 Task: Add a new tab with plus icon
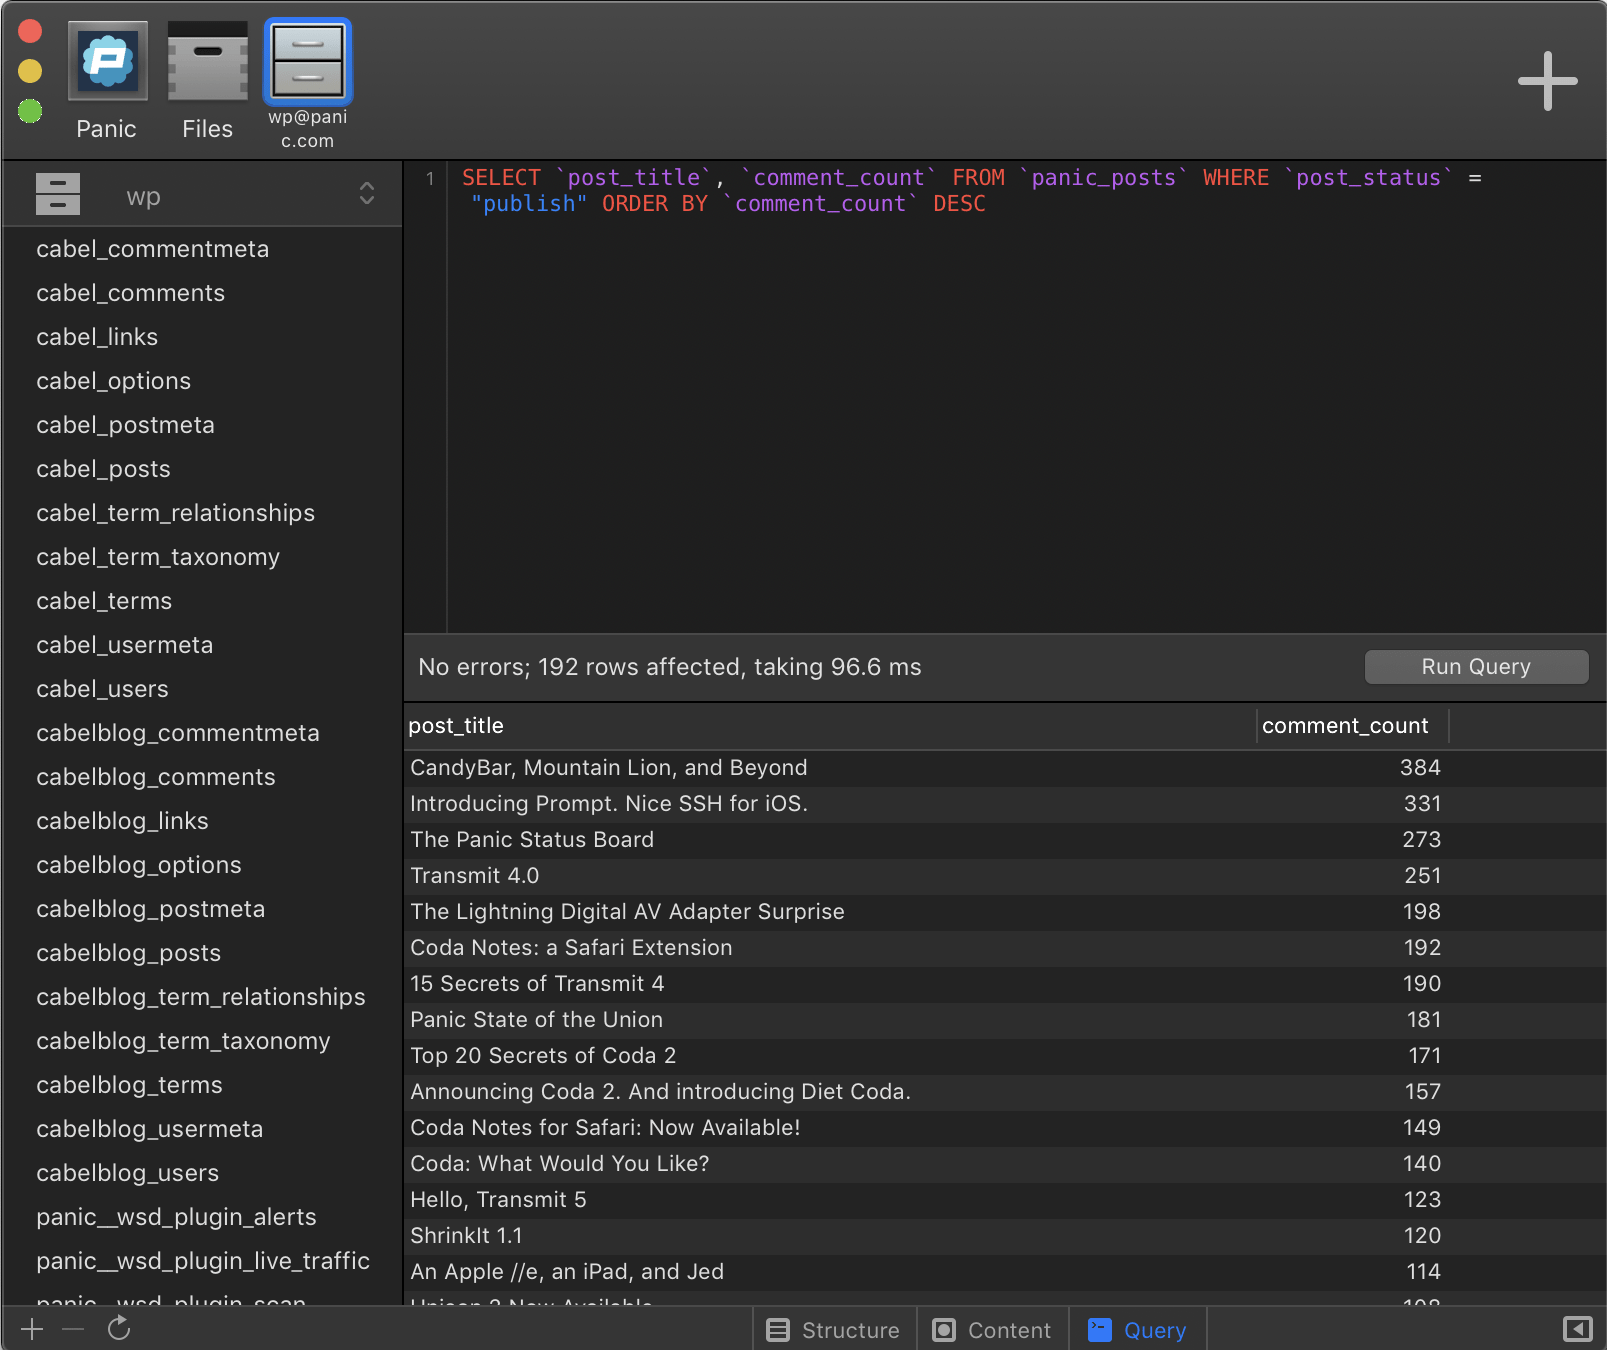tap(1547, 81)
